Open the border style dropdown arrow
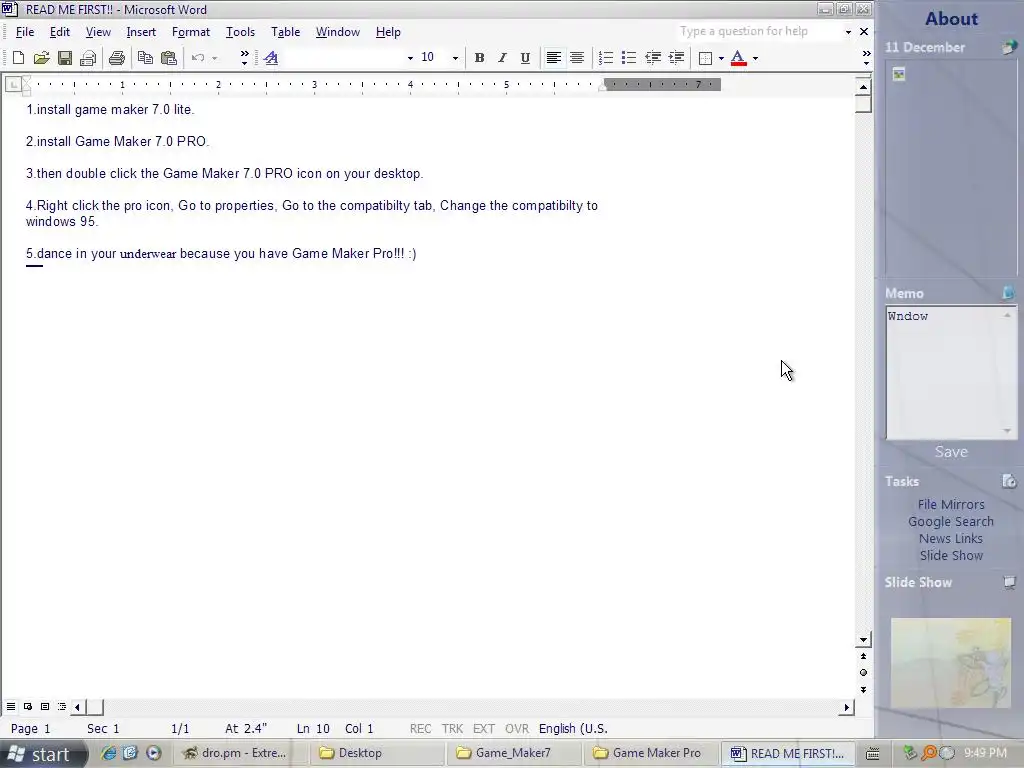Viewport: 1024px width, 768px height. (721, 58)
